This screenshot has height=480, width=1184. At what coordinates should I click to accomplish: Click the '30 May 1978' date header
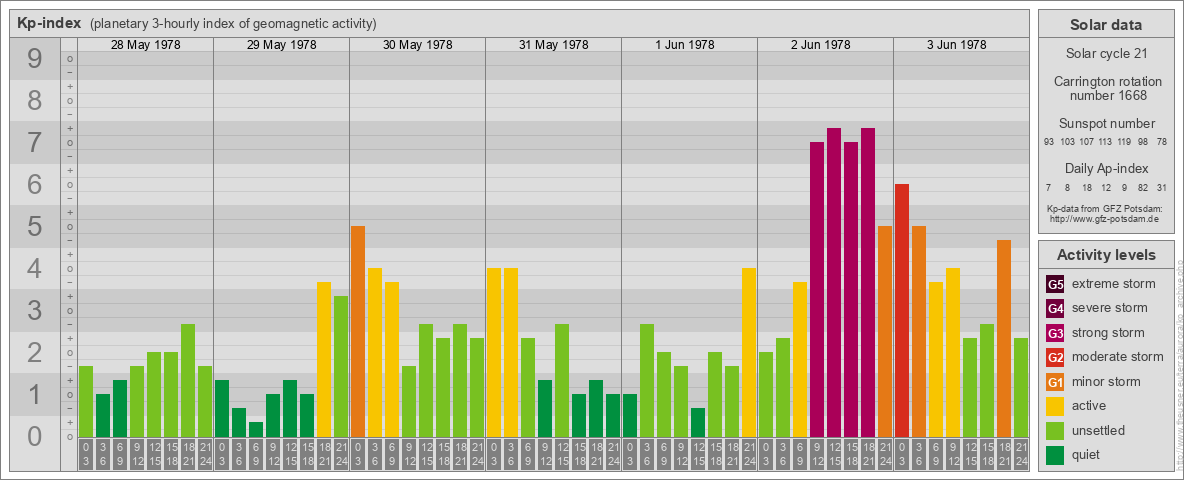click(418, 45)
